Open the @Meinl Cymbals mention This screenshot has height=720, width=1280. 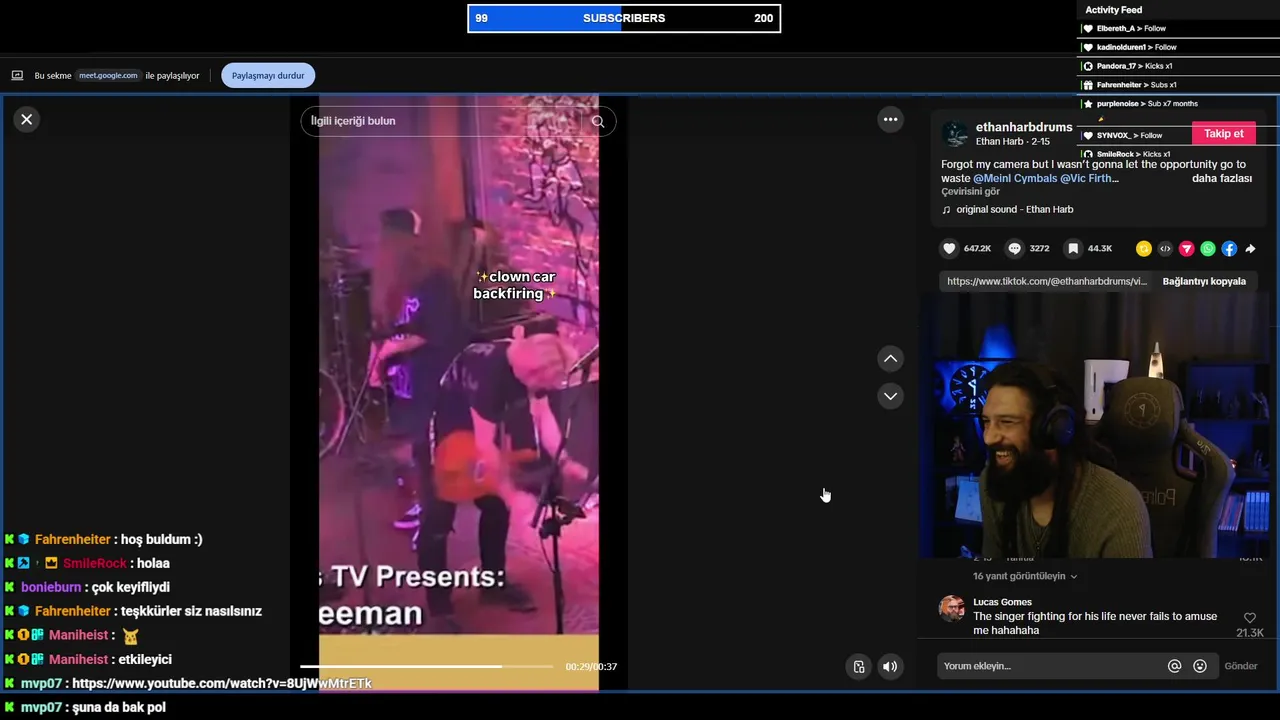point(1015,178)
